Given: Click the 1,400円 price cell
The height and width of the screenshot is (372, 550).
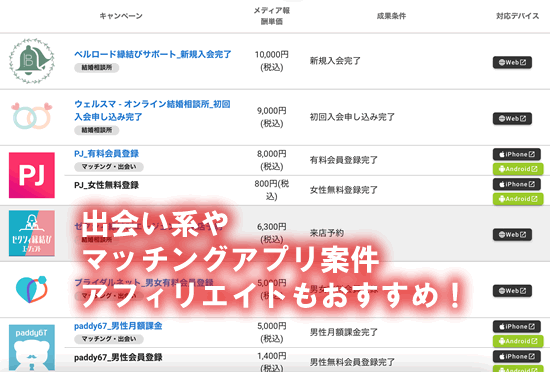Looking at the screenshot, I should pyautogui.click(x=271, y=362).
